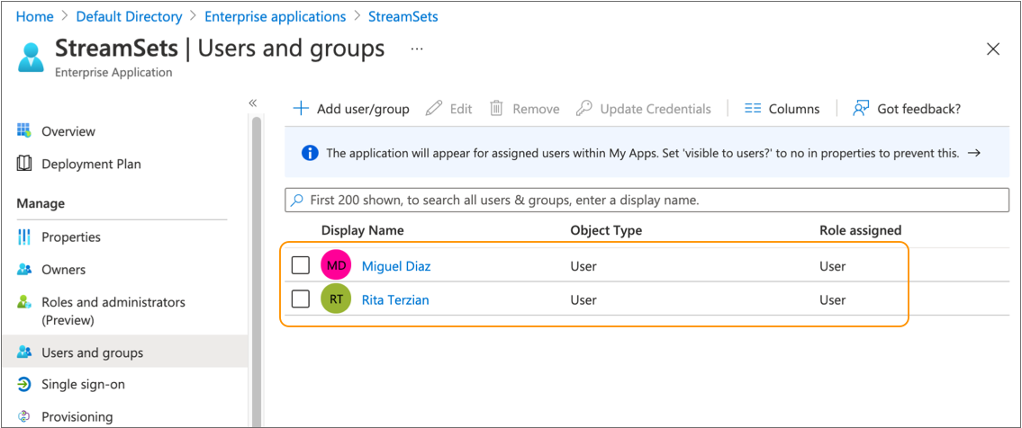Screen dimensions: 1022x428
Task: Click the key Update Credentials icon
Action: point(584,109)
